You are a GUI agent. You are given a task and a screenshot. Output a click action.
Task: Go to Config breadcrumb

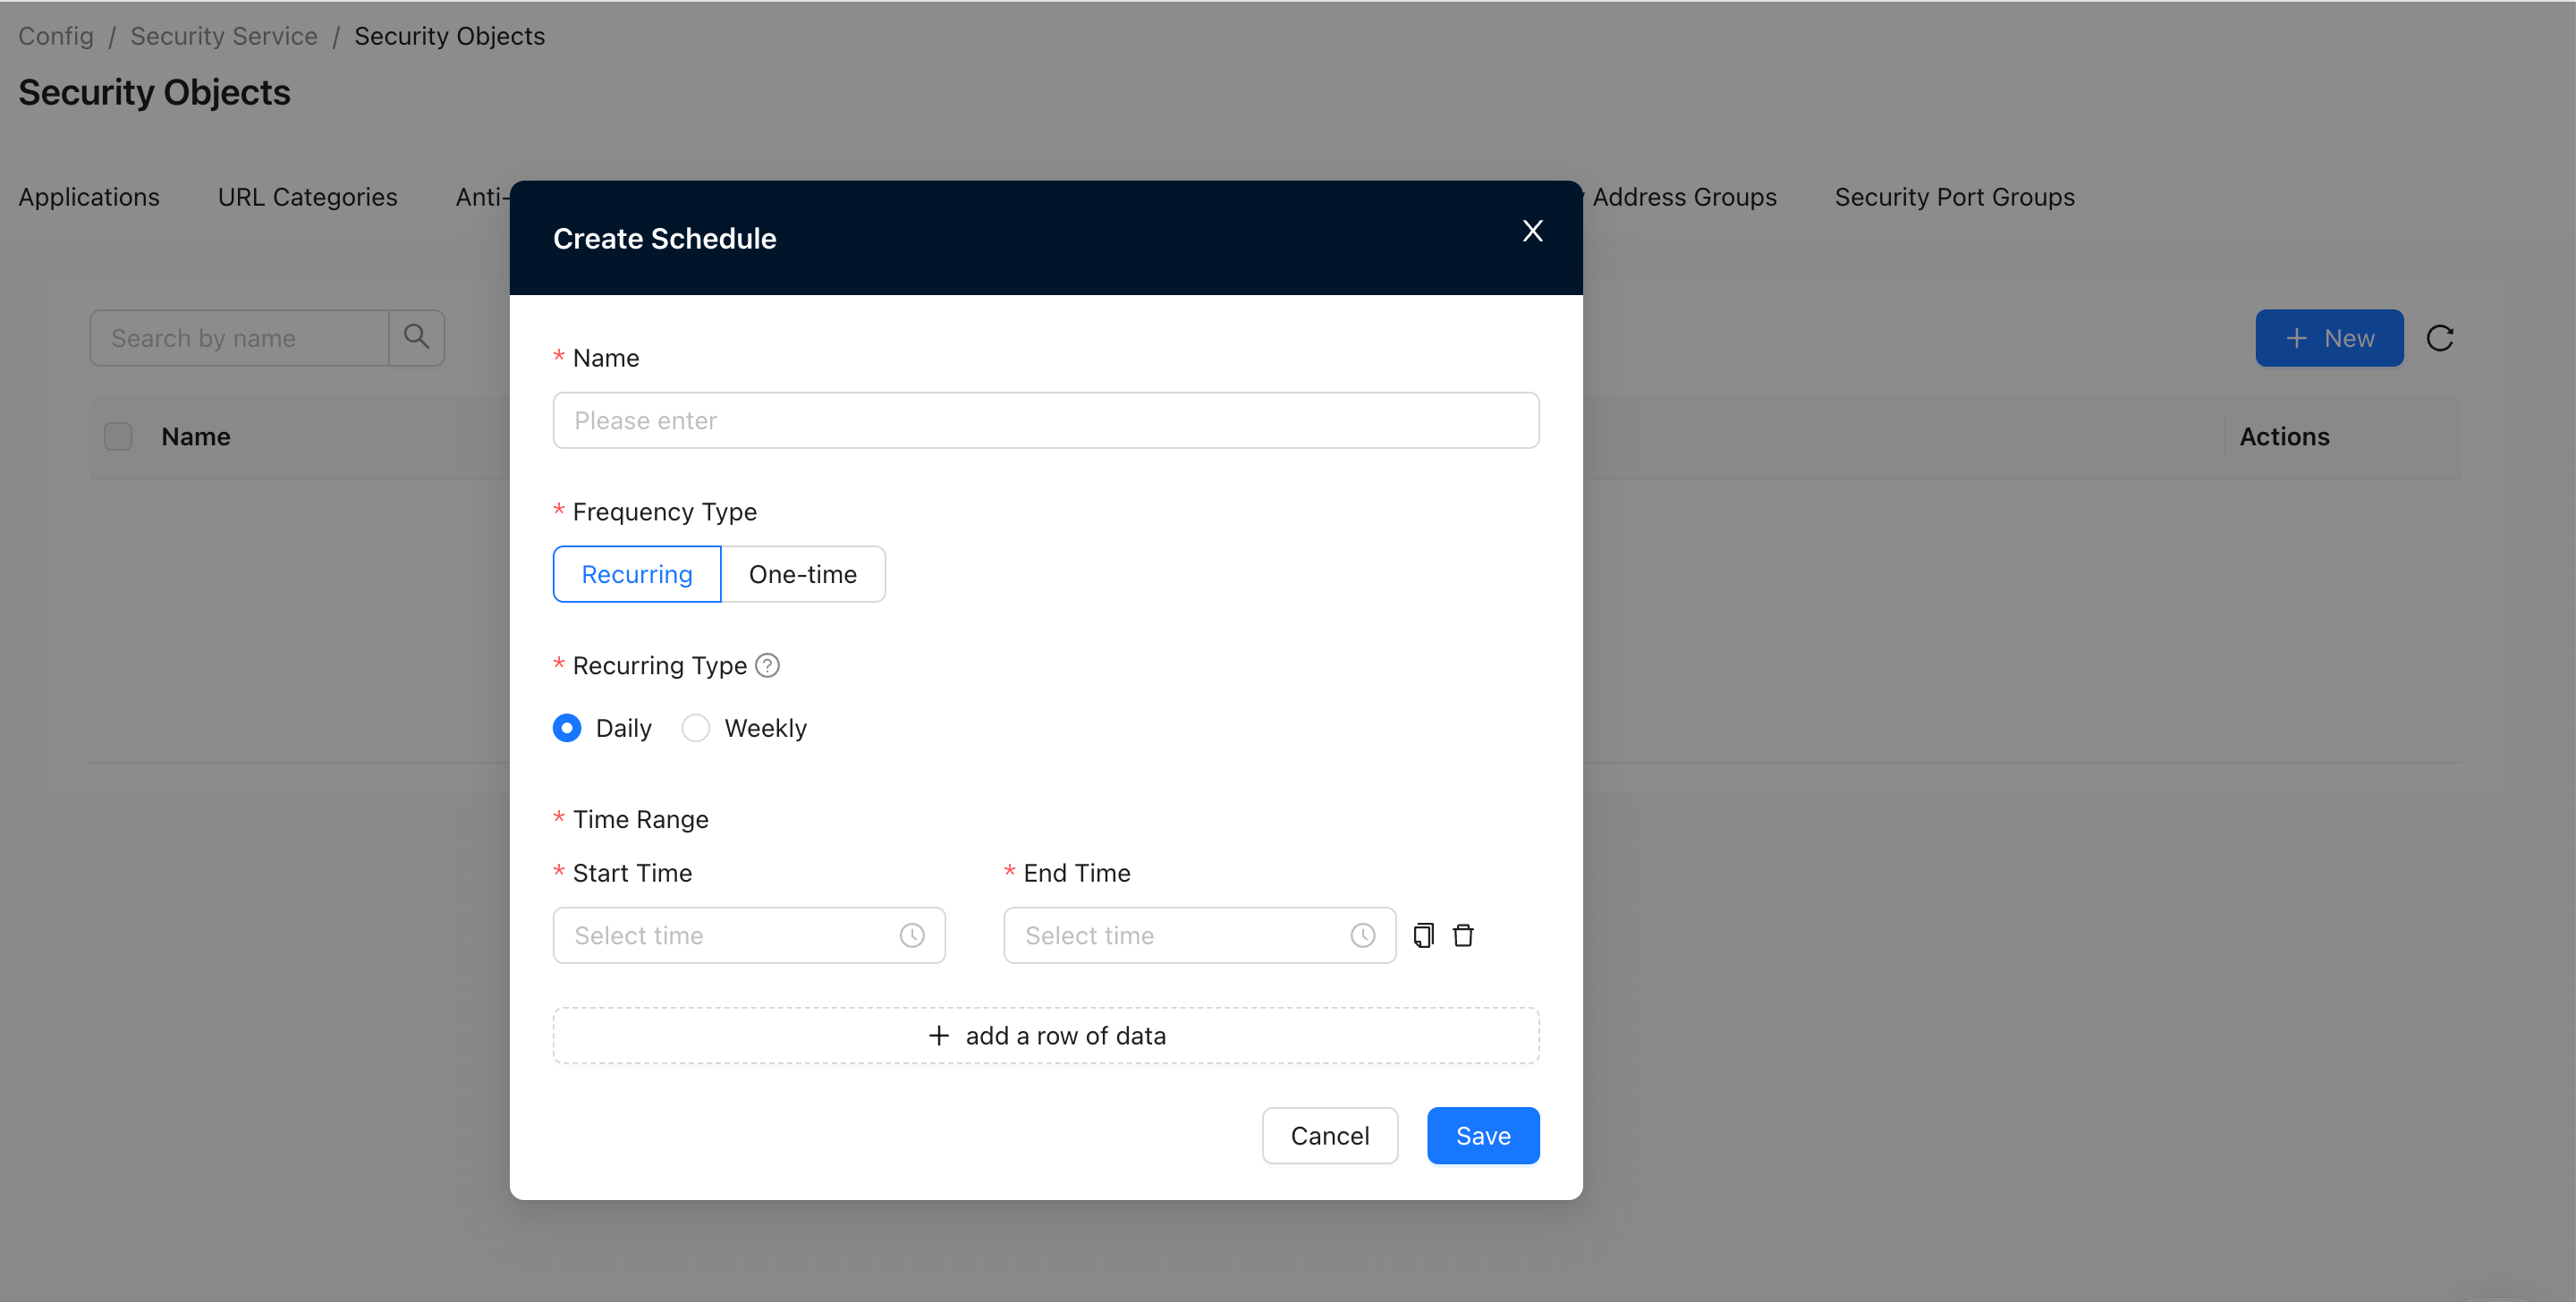coord(56,36)
